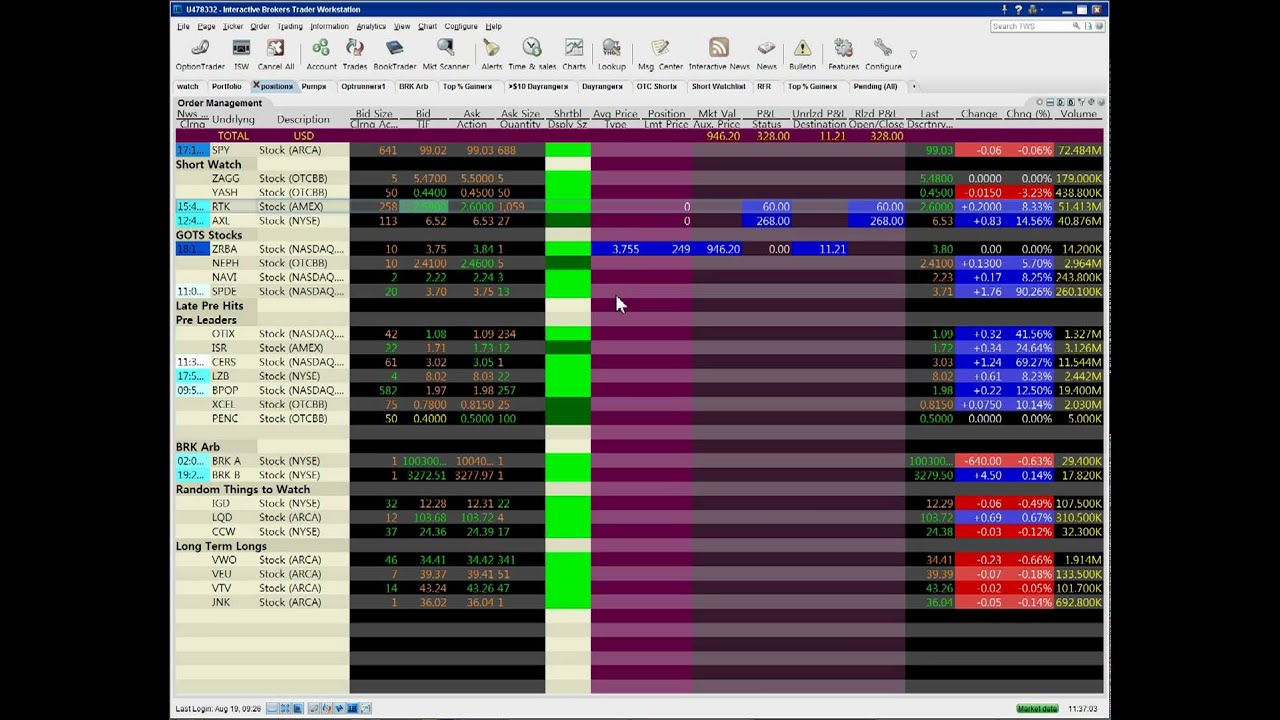
Task: Open the Configure menu
Action: pos(461,26)
